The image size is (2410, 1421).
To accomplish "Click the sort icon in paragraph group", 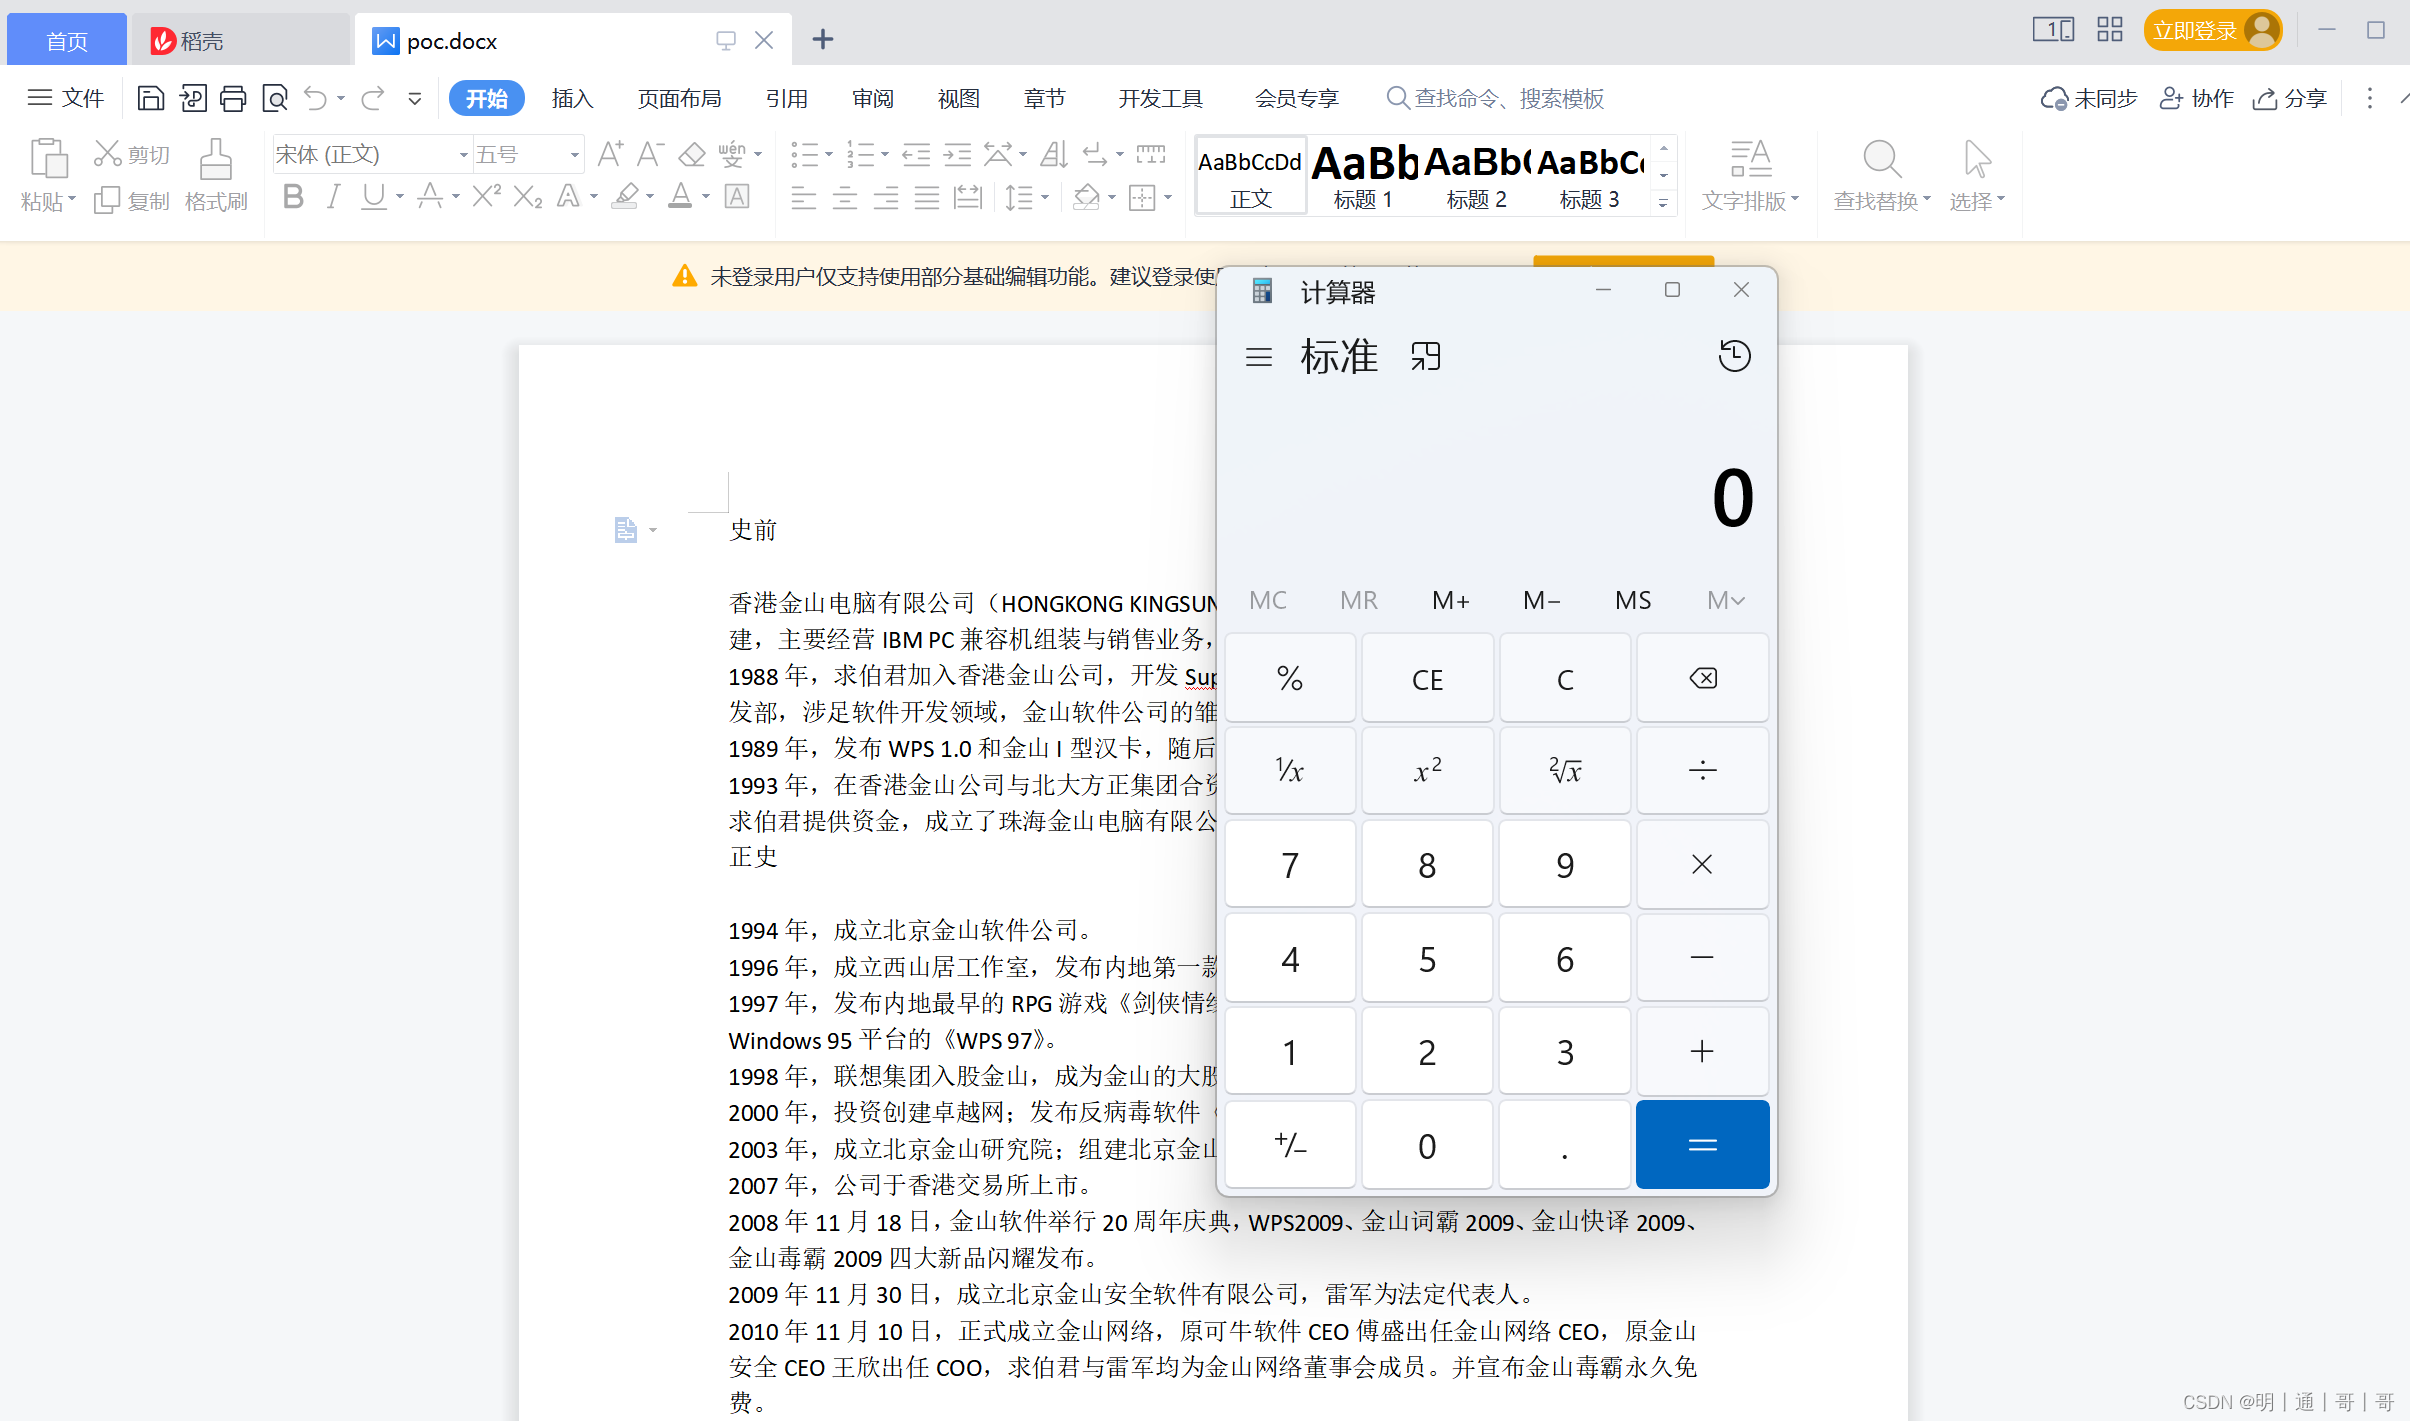I will tap(1054, 154).
